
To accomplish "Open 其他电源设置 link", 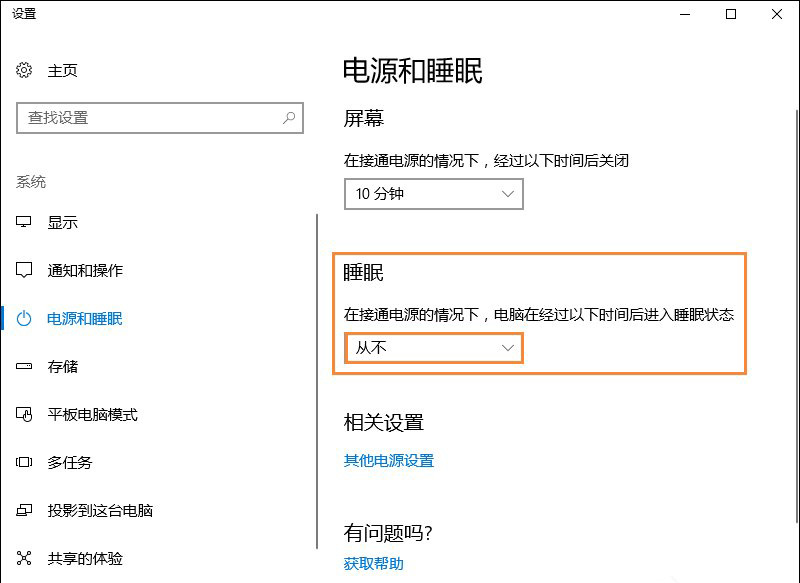I will click(388, 461).
